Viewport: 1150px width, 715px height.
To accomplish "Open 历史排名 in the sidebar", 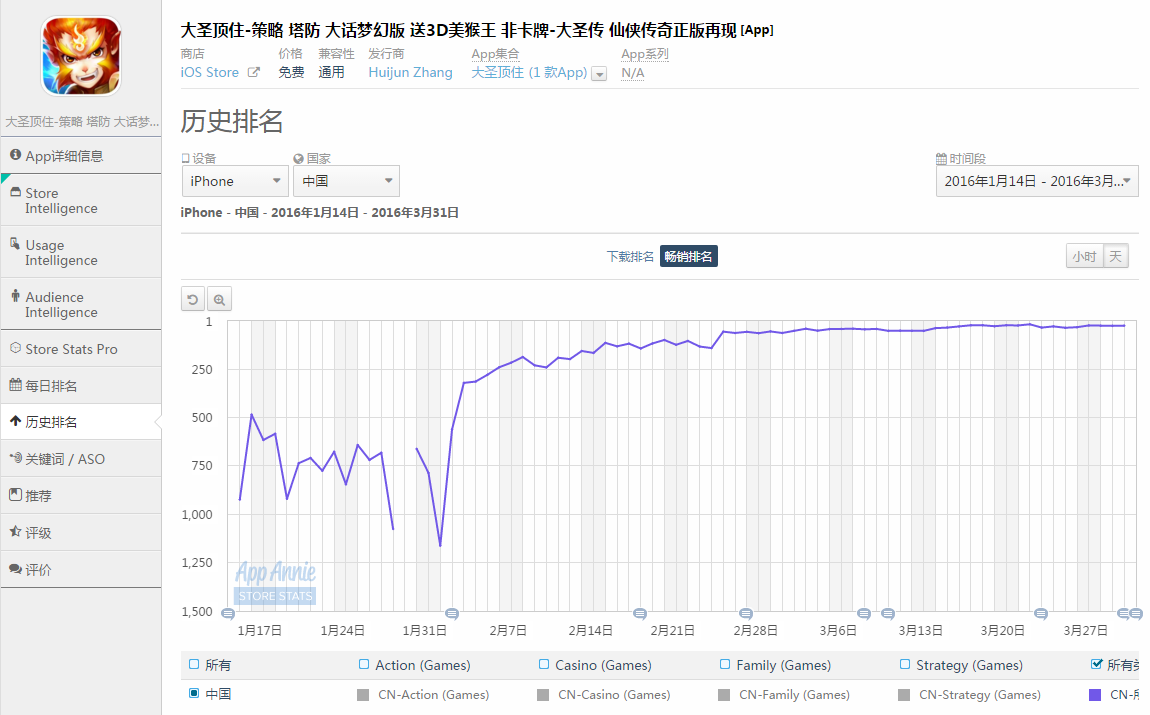I will [x=81, y=422].
